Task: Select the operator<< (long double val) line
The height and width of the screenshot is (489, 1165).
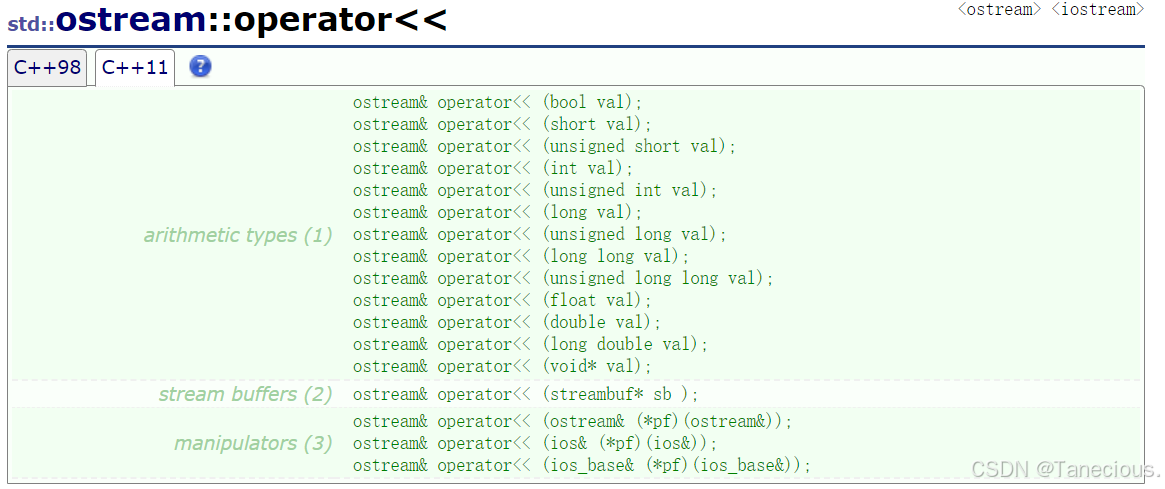Action: [x=530, y=345]
